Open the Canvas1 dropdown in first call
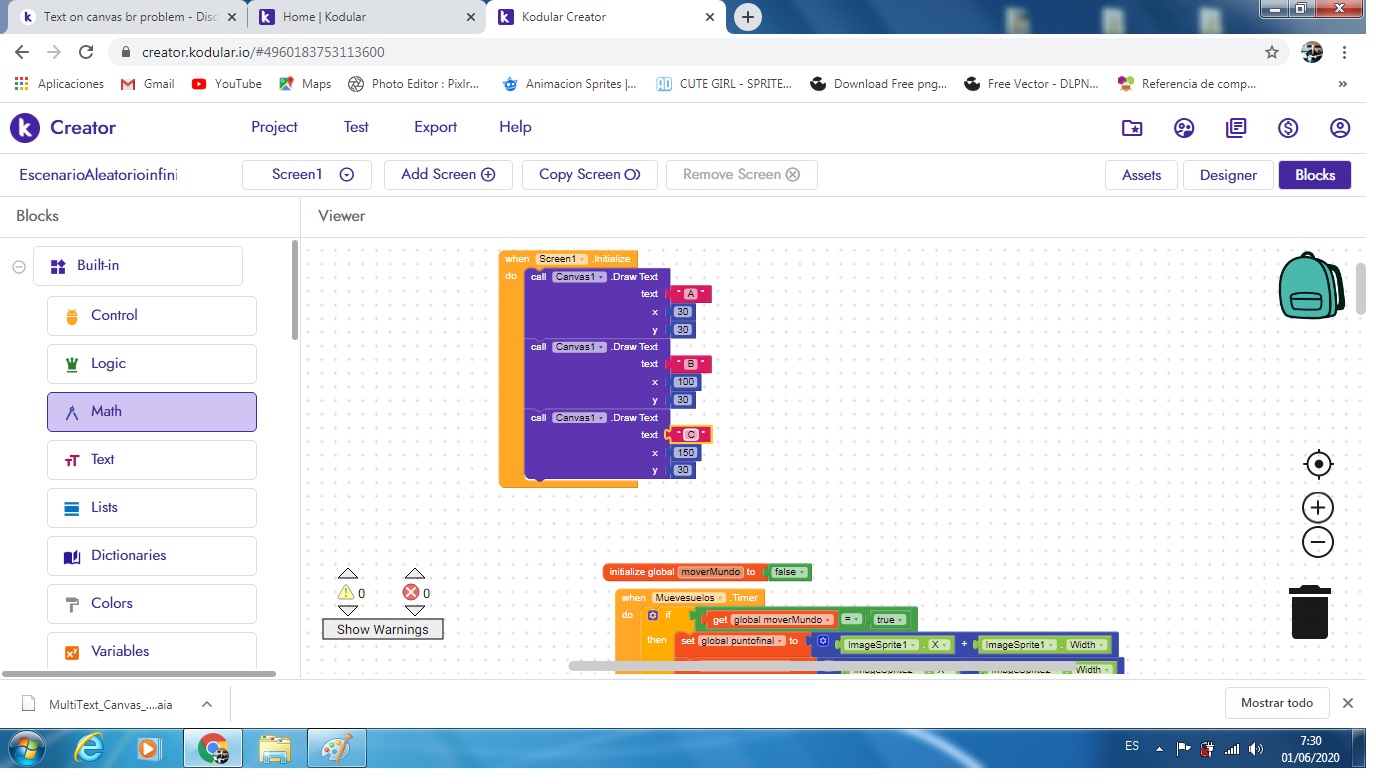Viewport: 1376px width, 784px height. pos(580,277)
